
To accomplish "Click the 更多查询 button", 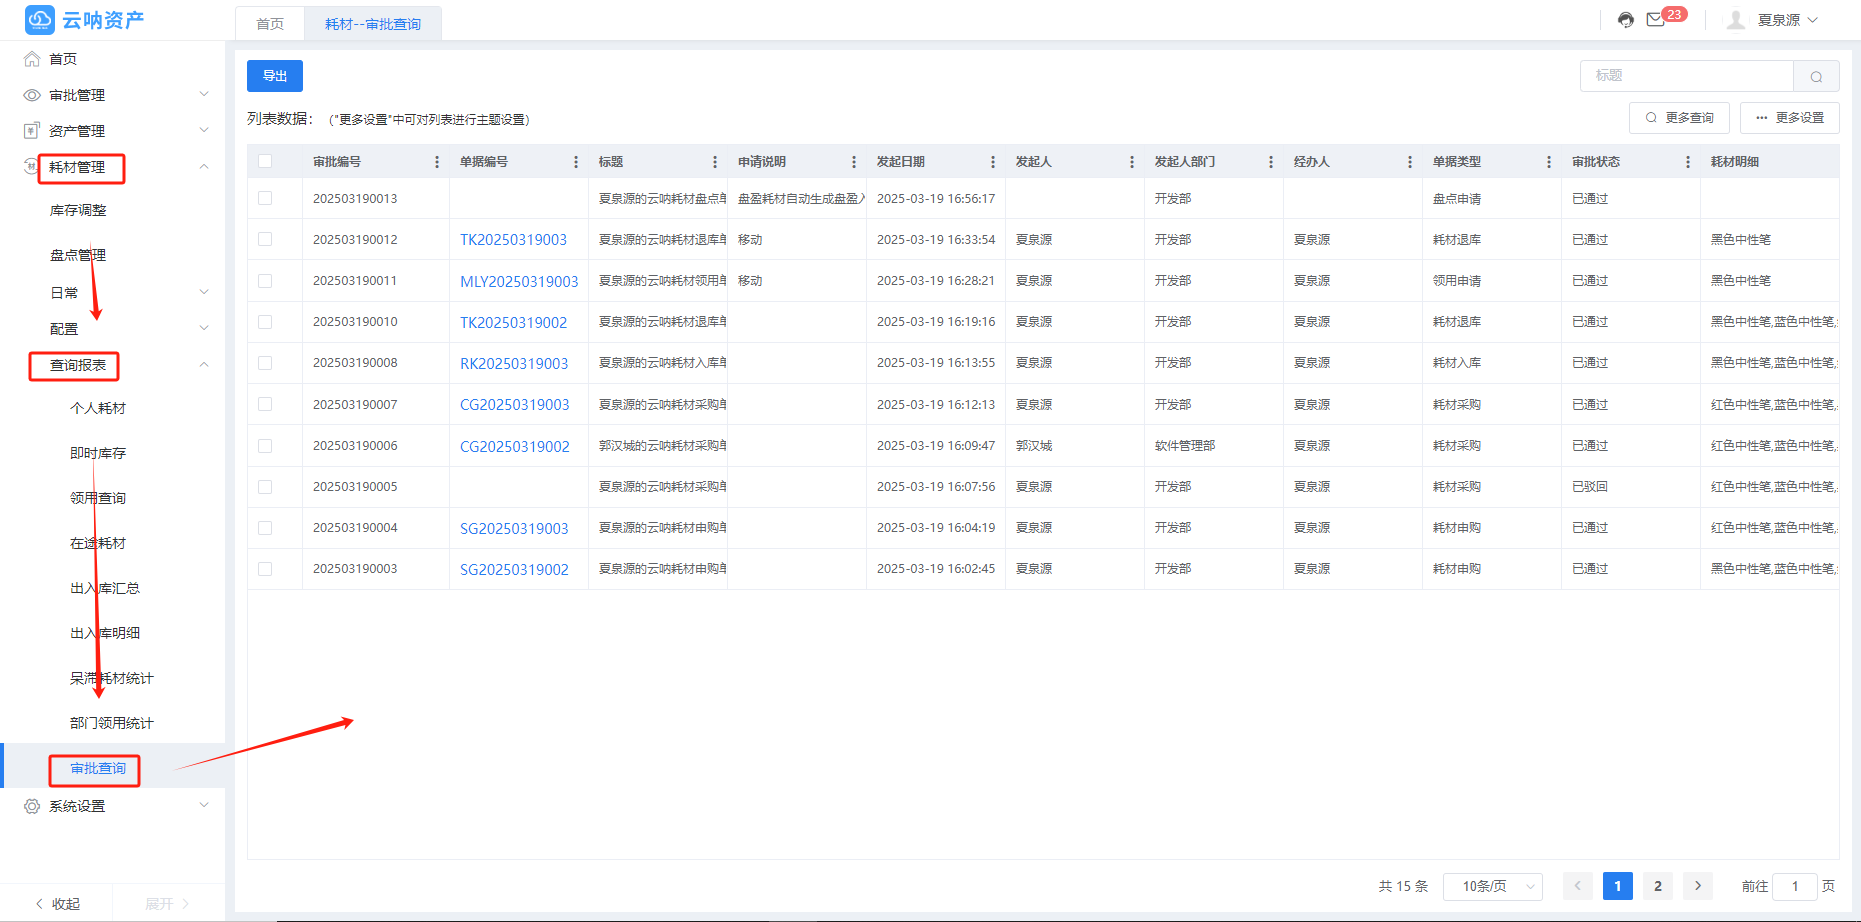I will click(1680, 118).
